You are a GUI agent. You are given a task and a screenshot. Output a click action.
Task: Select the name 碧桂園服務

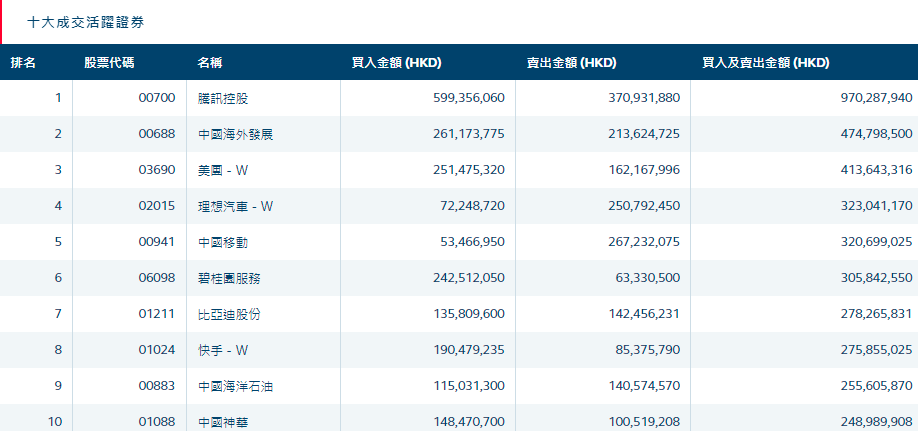pyautogui.click(x=230, y=278)
